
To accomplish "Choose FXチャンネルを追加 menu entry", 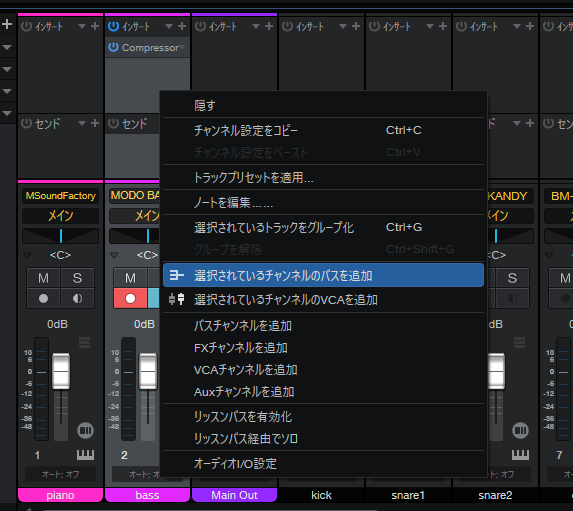I will [323, 348].
